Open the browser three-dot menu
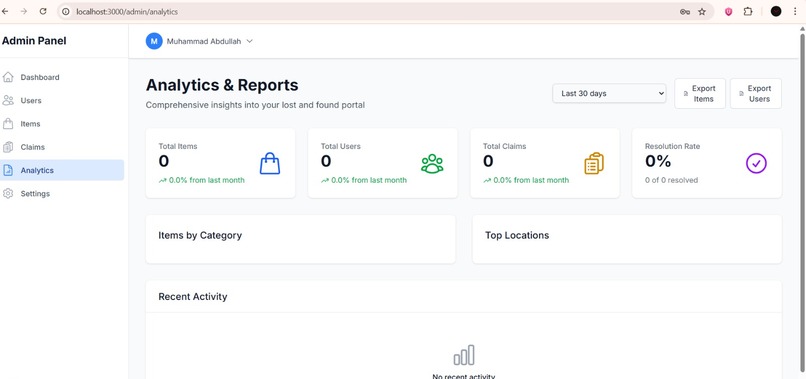This screenshot has height=379, width=806. coord(796,11)
